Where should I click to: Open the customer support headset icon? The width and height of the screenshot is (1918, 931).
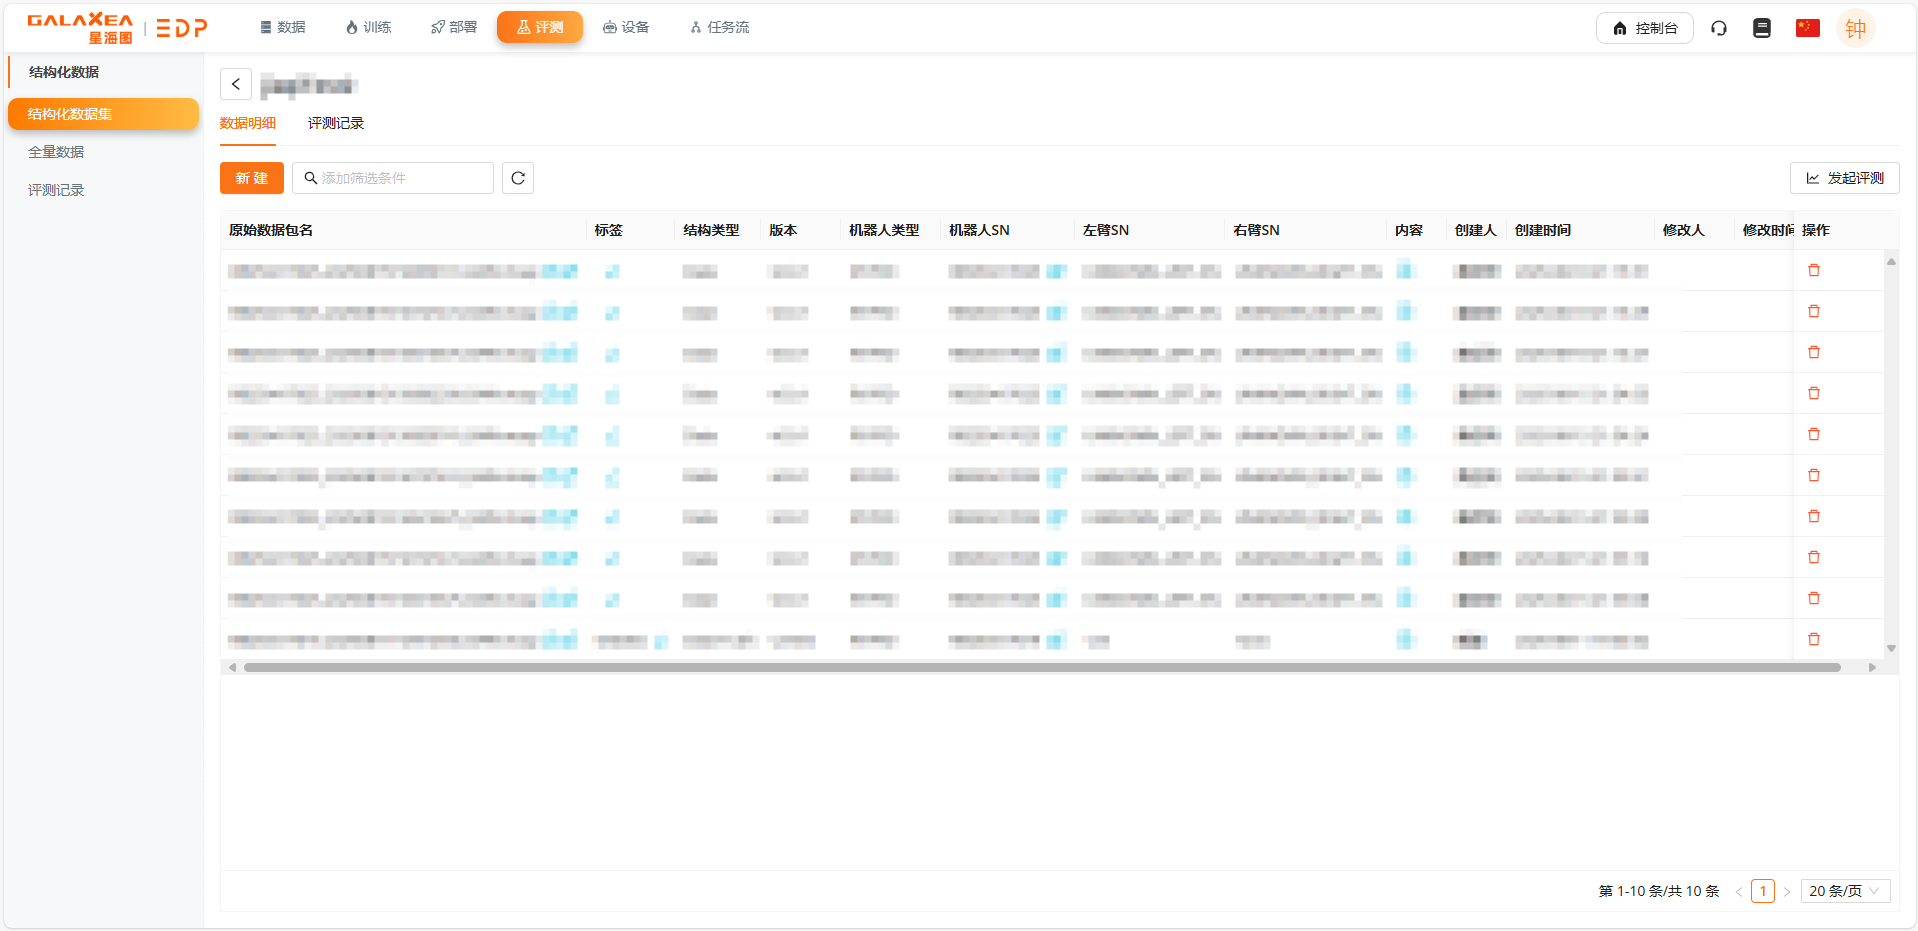click(x=1719, y=28)
